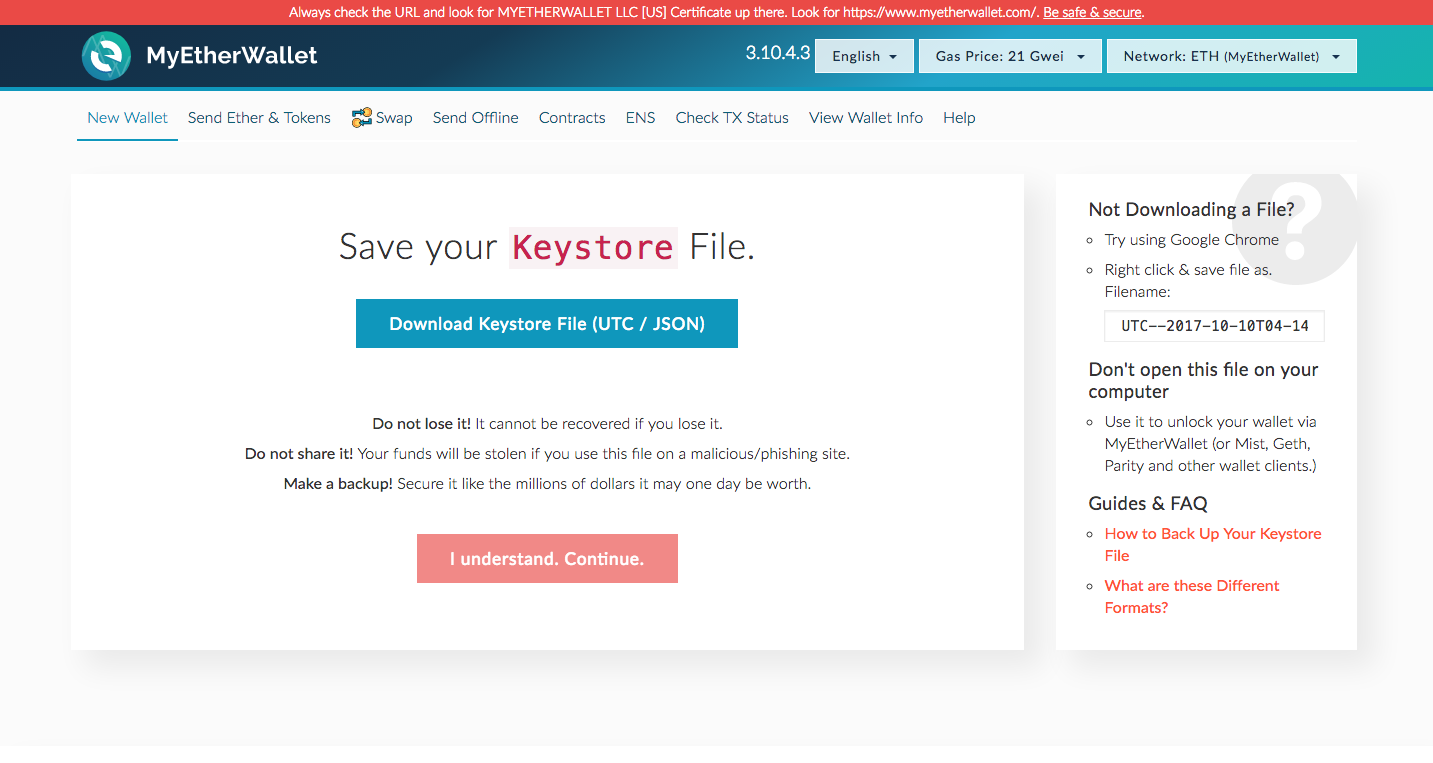
Task: Open the Contracts tab
Action: pos(572,118)
